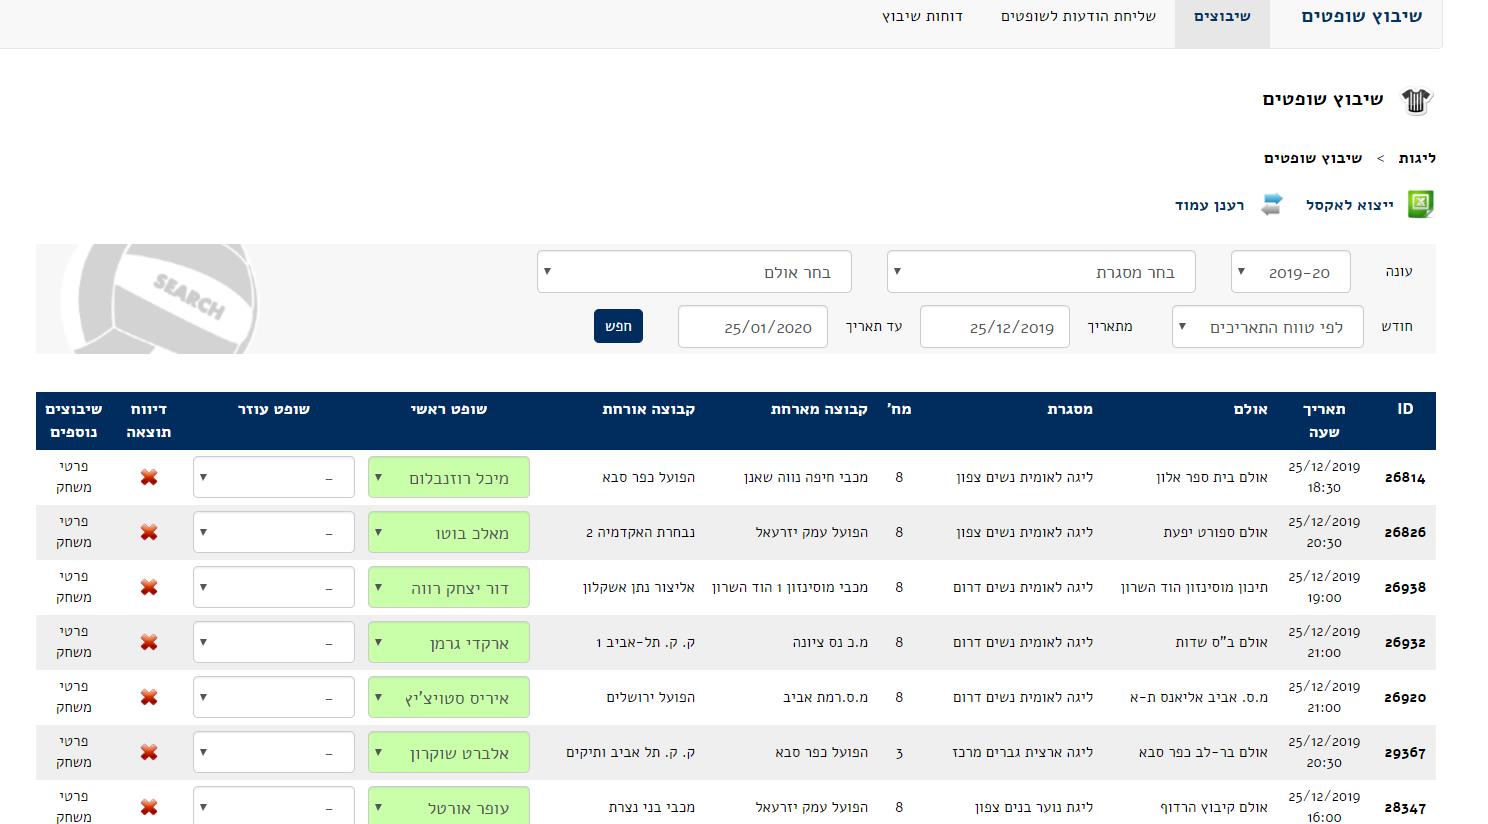Image resolution: width=1488 pixels, height=824 pixels.
Task: Click red X result report for game 26814
Action: coord(149,477)
